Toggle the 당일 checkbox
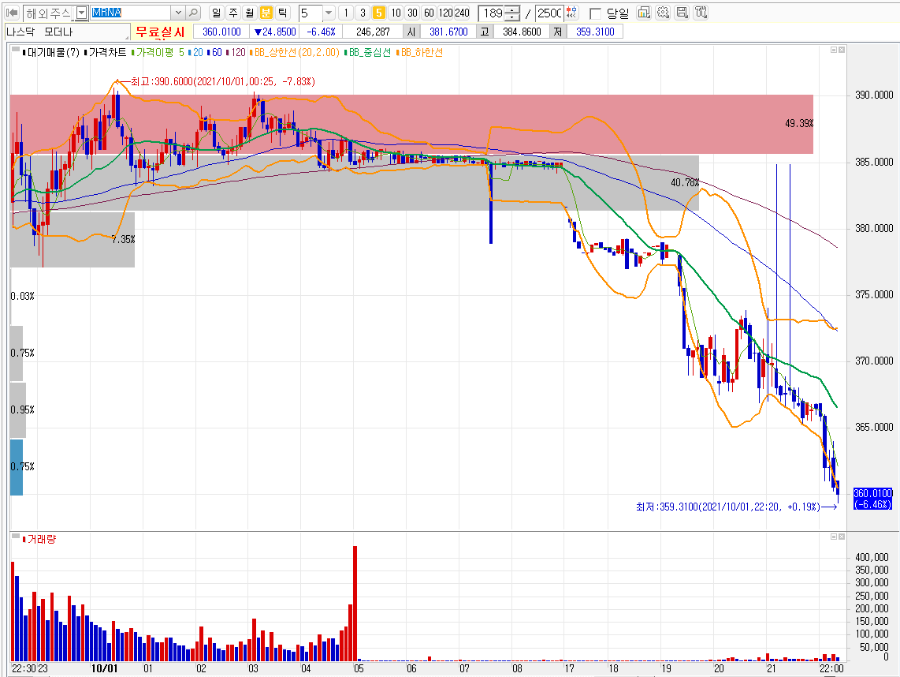900x677 pixels. tap(595, 13)
